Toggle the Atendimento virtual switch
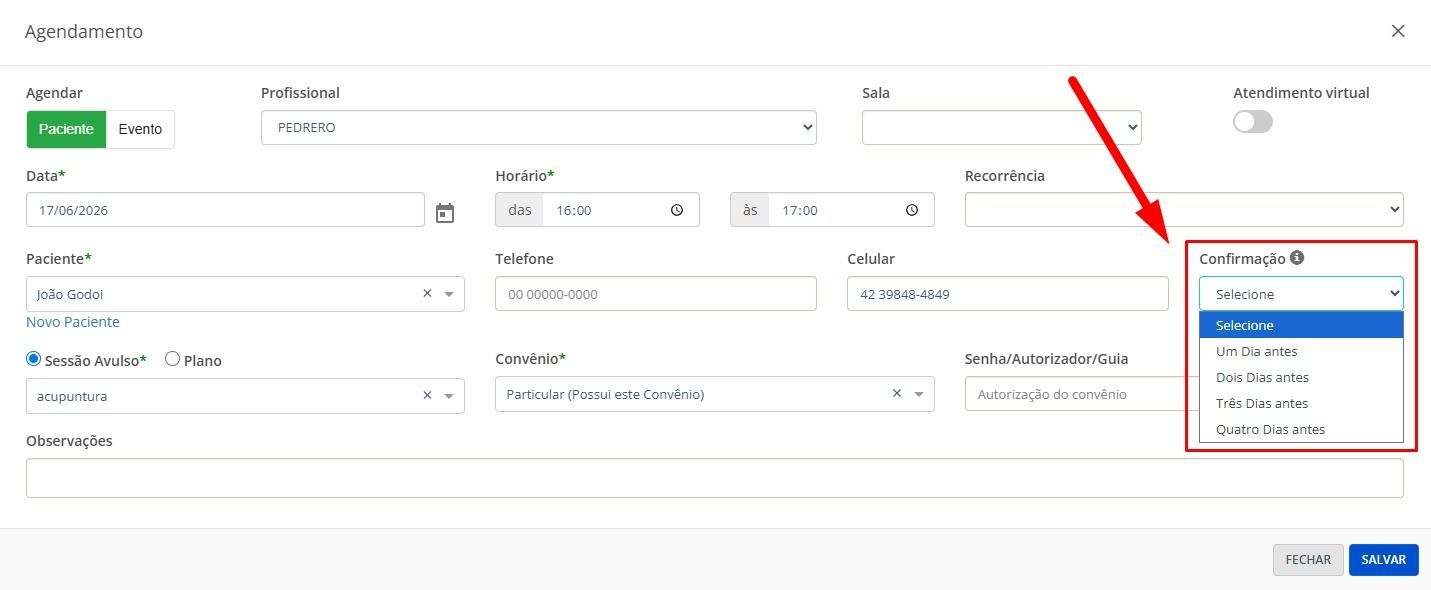Screen dimensions: 1431x590 1253,121
